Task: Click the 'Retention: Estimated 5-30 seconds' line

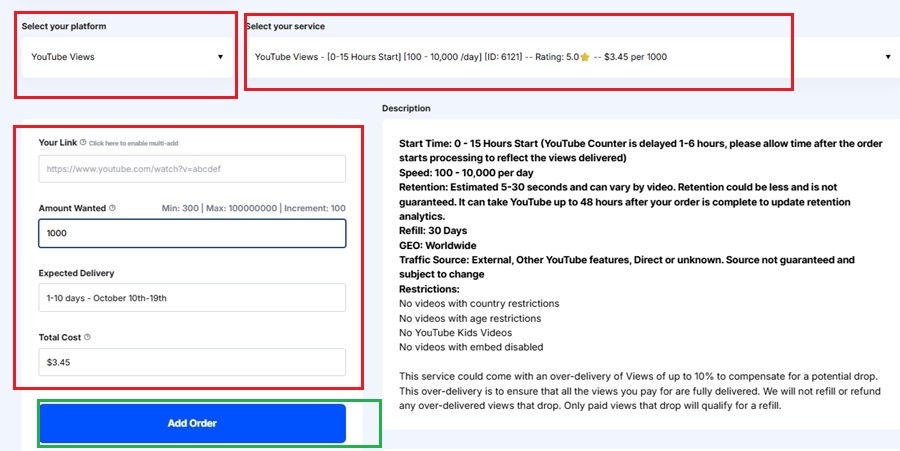Action: click(x=618, y=187)
